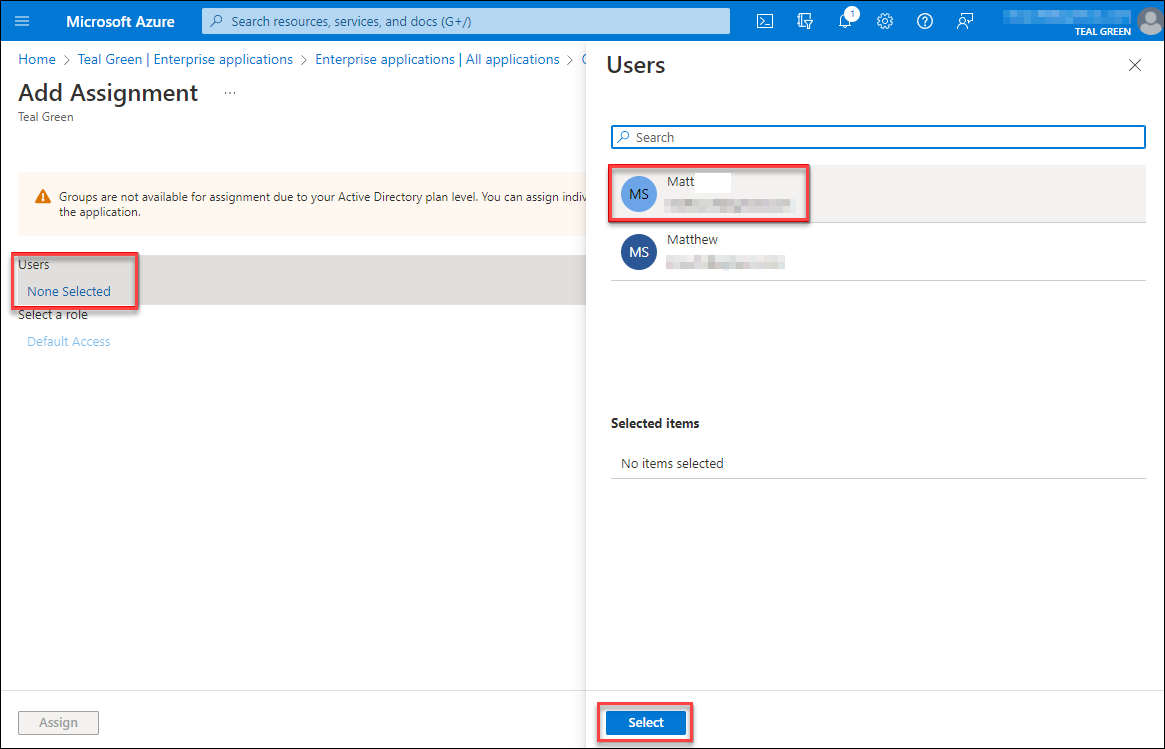This screenshot has height=749, width=1165.
Task: Click the Users panel Search field
Action: tap(878, 137)
